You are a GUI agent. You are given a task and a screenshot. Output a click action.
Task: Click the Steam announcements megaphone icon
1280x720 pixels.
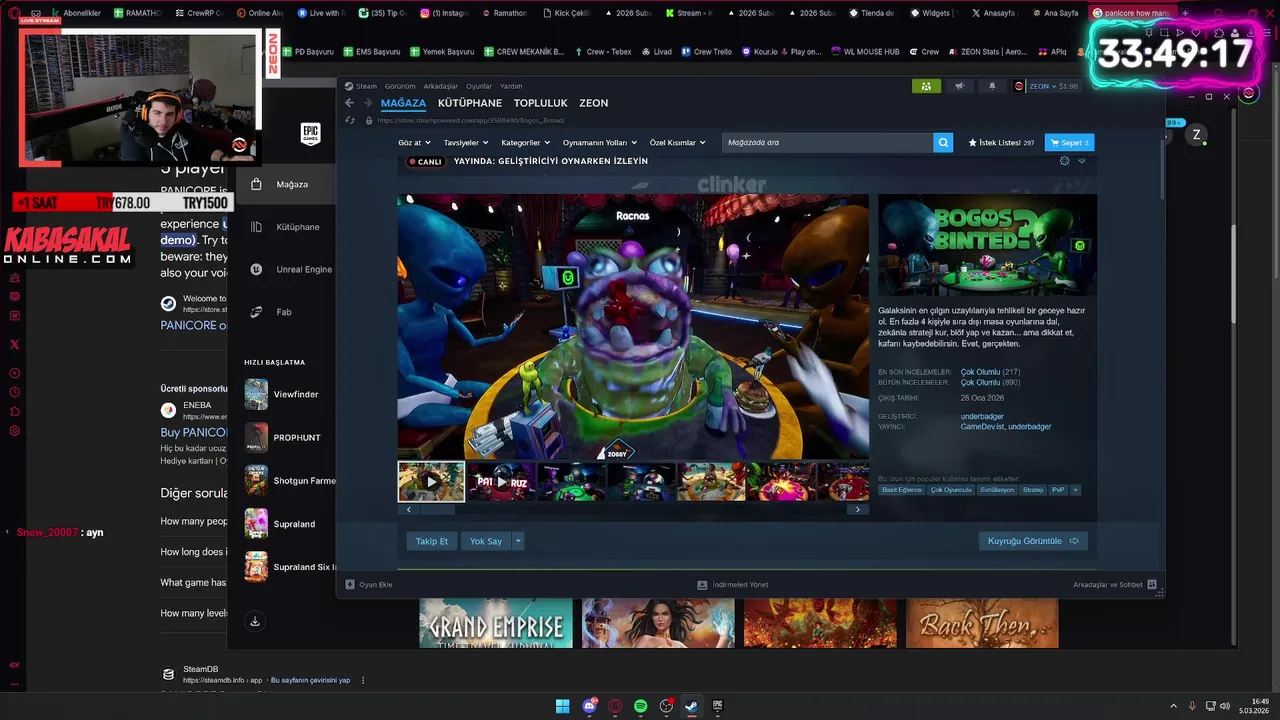pos(960,86)
